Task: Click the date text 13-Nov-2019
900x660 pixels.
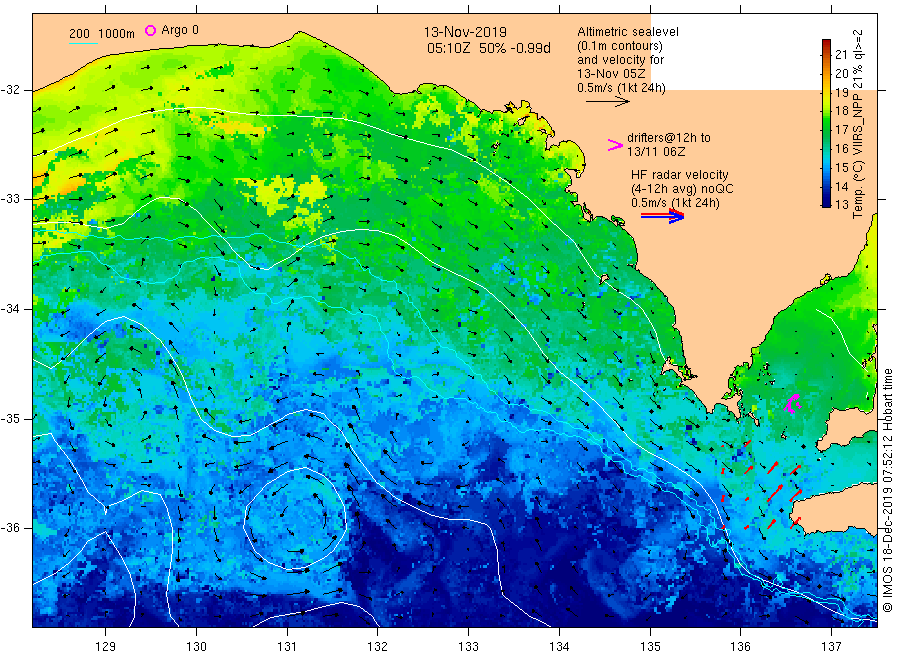Action: point(465,32)
